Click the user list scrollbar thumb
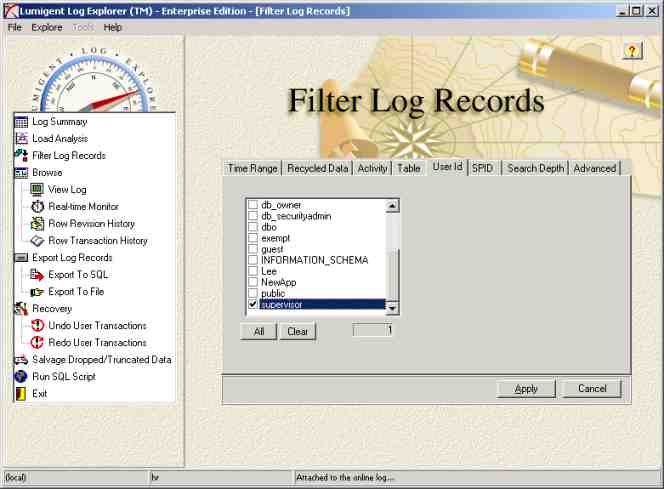Image resolution: width=664 pixels, height=489 pixels. [392, 275]
